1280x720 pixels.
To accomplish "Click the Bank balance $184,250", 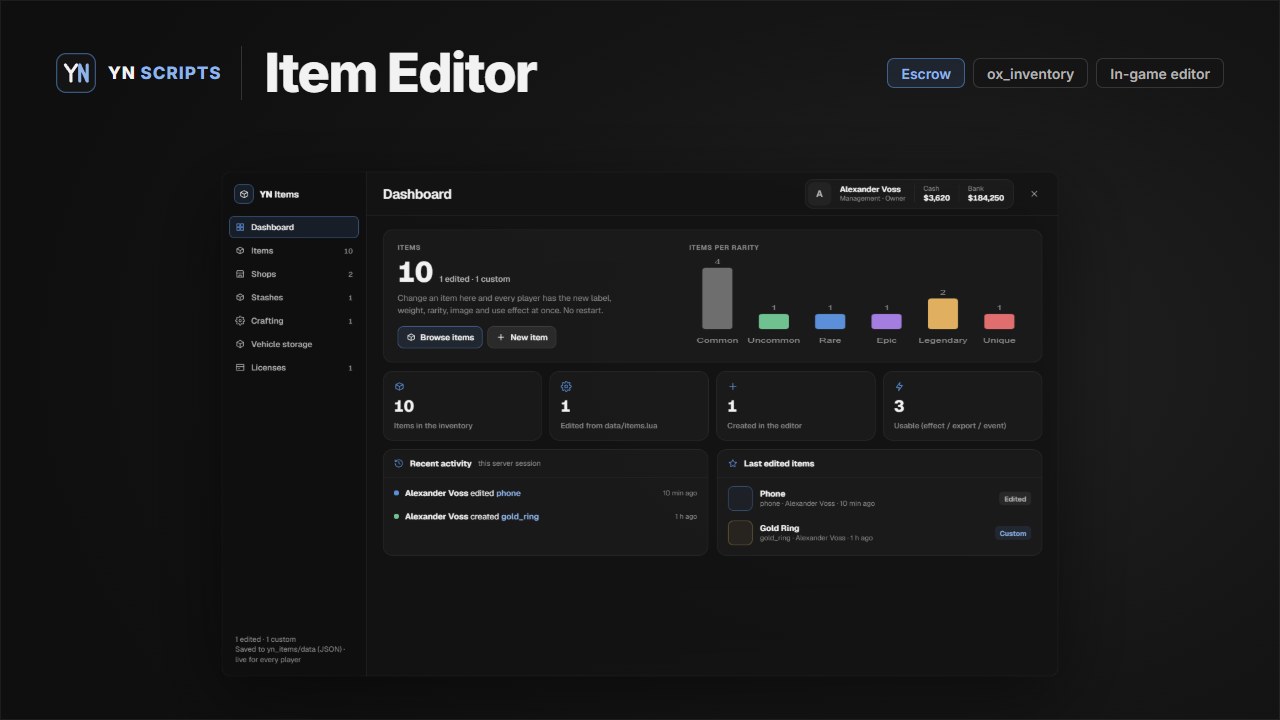I will (x=986, y=198).
